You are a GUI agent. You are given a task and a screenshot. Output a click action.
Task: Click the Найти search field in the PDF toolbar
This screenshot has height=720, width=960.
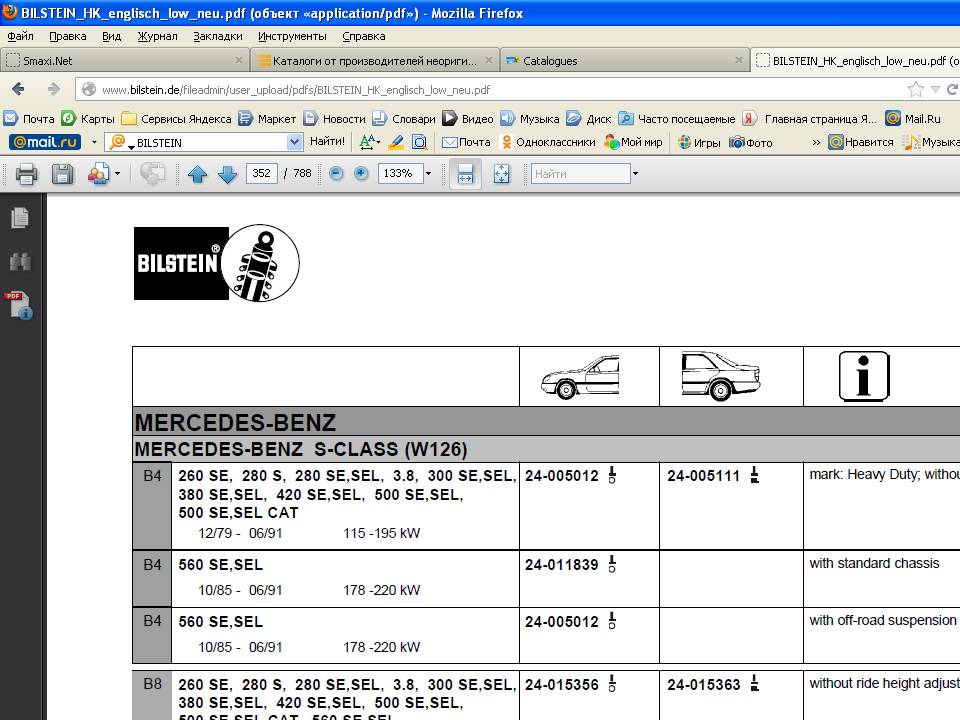click(580, 173)
